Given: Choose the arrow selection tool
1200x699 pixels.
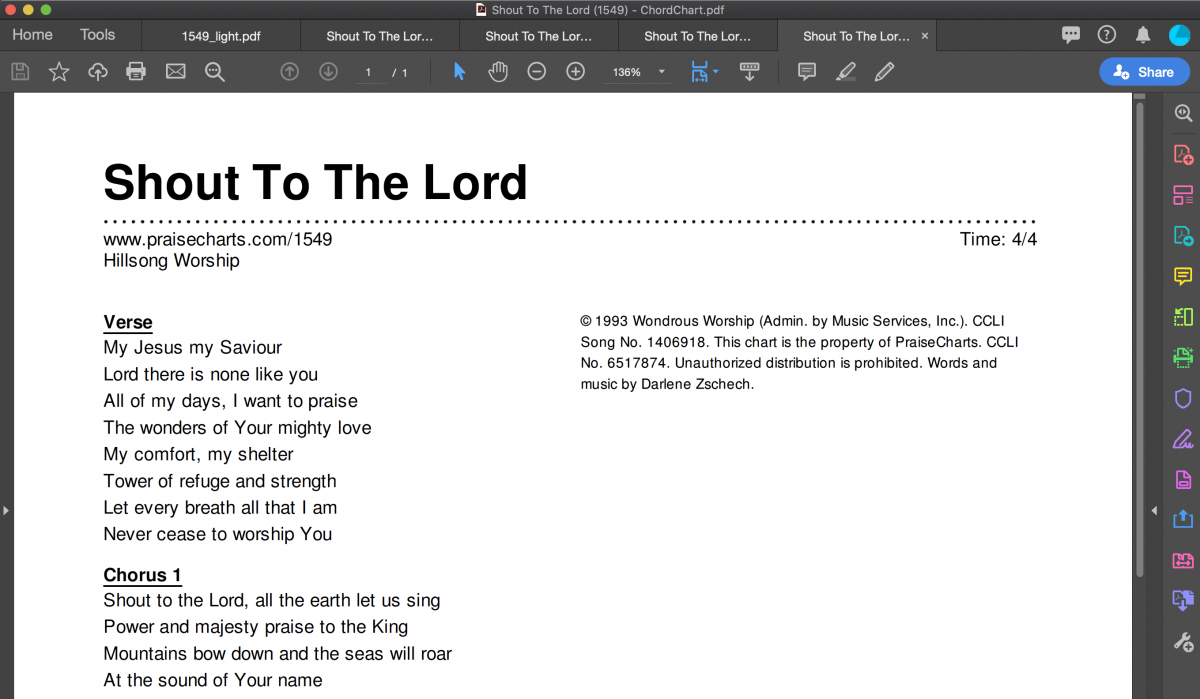Looking at the screenshot, I should (x=459, y=72).
